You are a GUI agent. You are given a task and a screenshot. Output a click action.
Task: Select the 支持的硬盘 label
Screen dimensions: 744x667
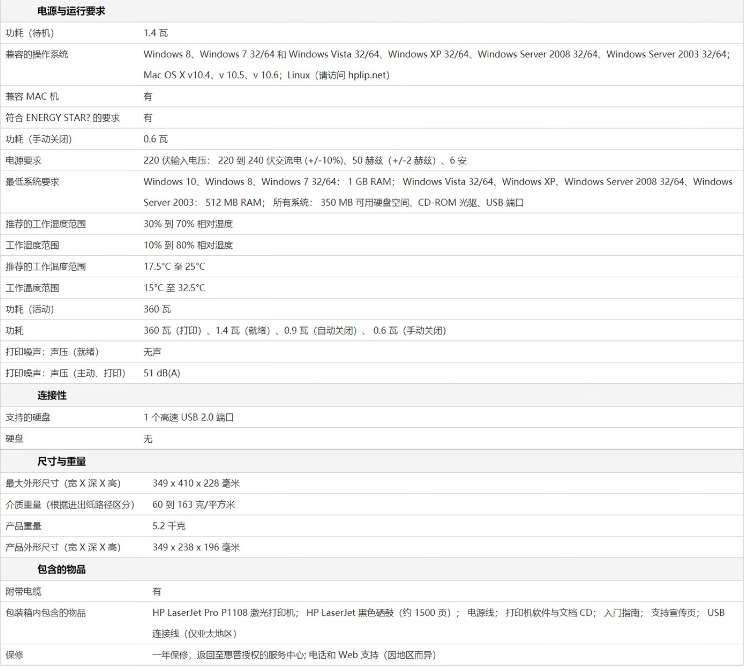(28, 417)
